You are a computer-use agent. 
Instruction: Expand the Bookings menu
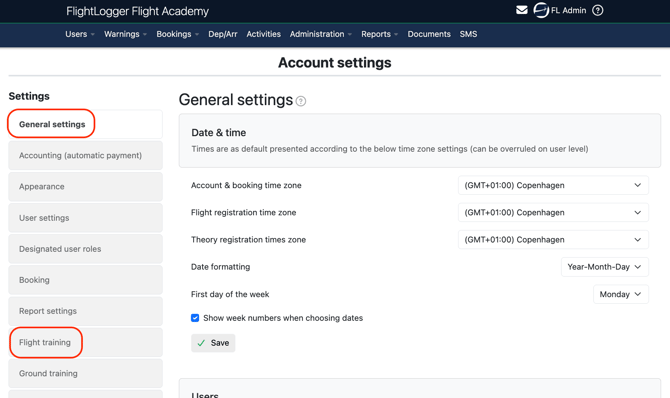[x=177, y=34]
